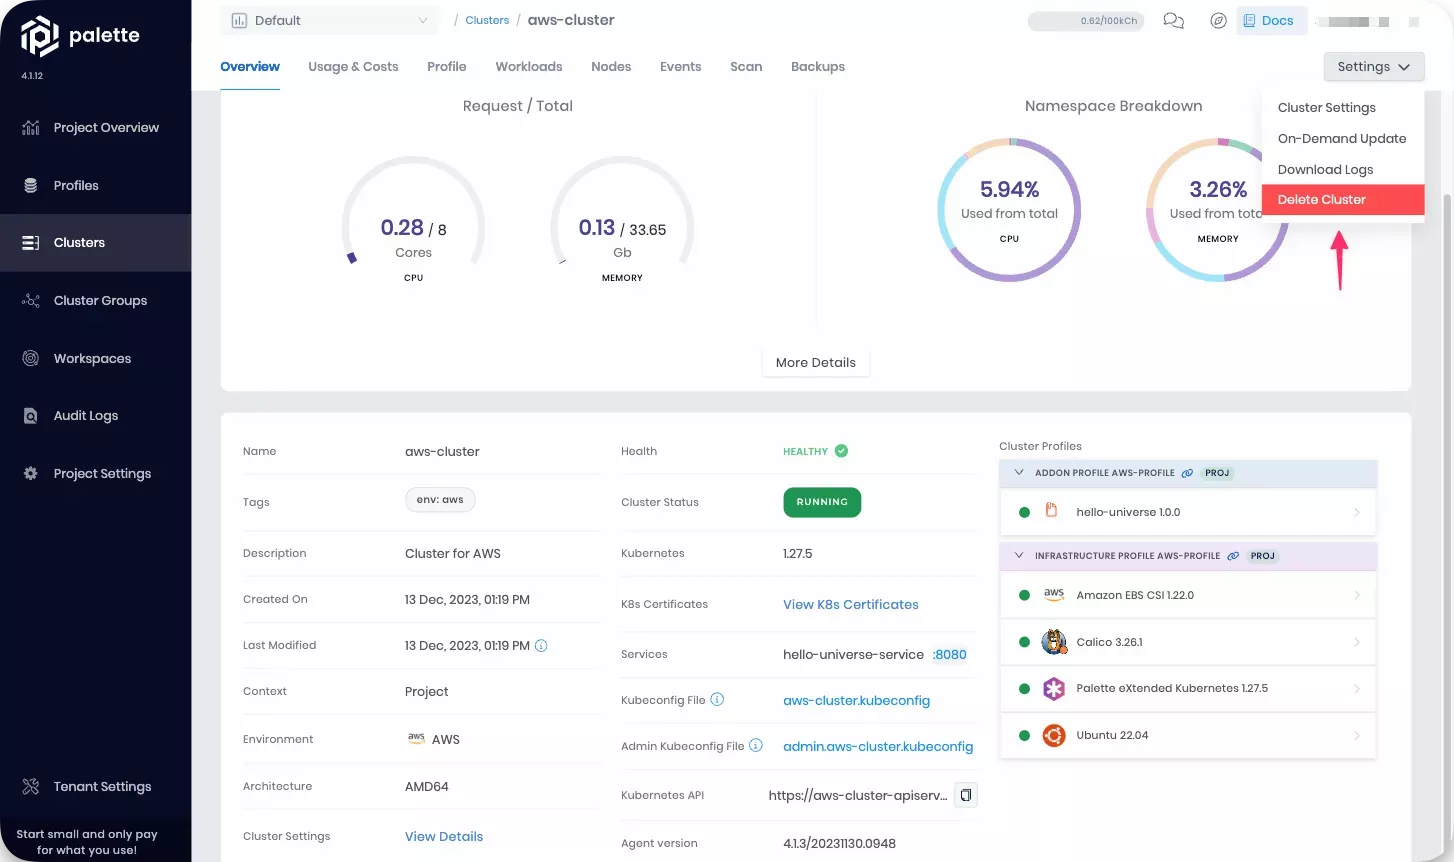Open the Docs link

1271,21
